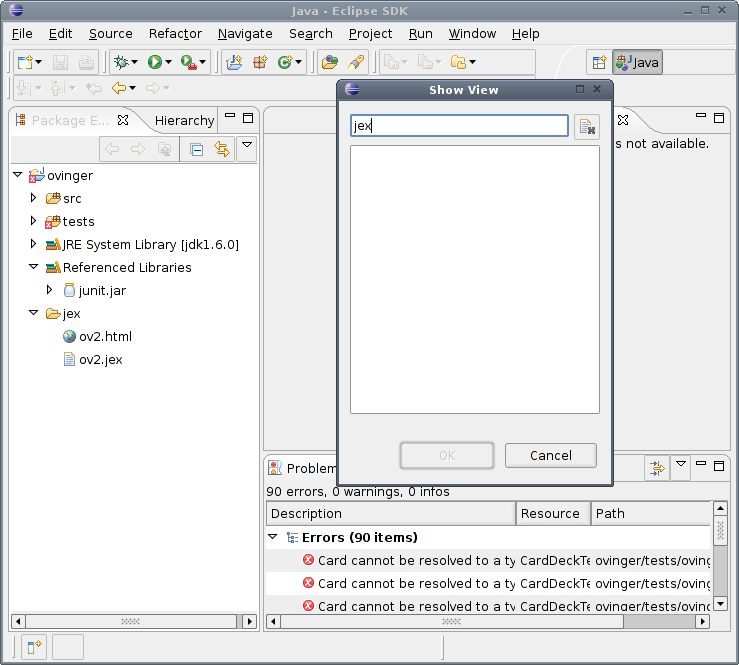Screen dimensions: 739x665
Task: Open the Refactor menu
Action: point(175,34)
